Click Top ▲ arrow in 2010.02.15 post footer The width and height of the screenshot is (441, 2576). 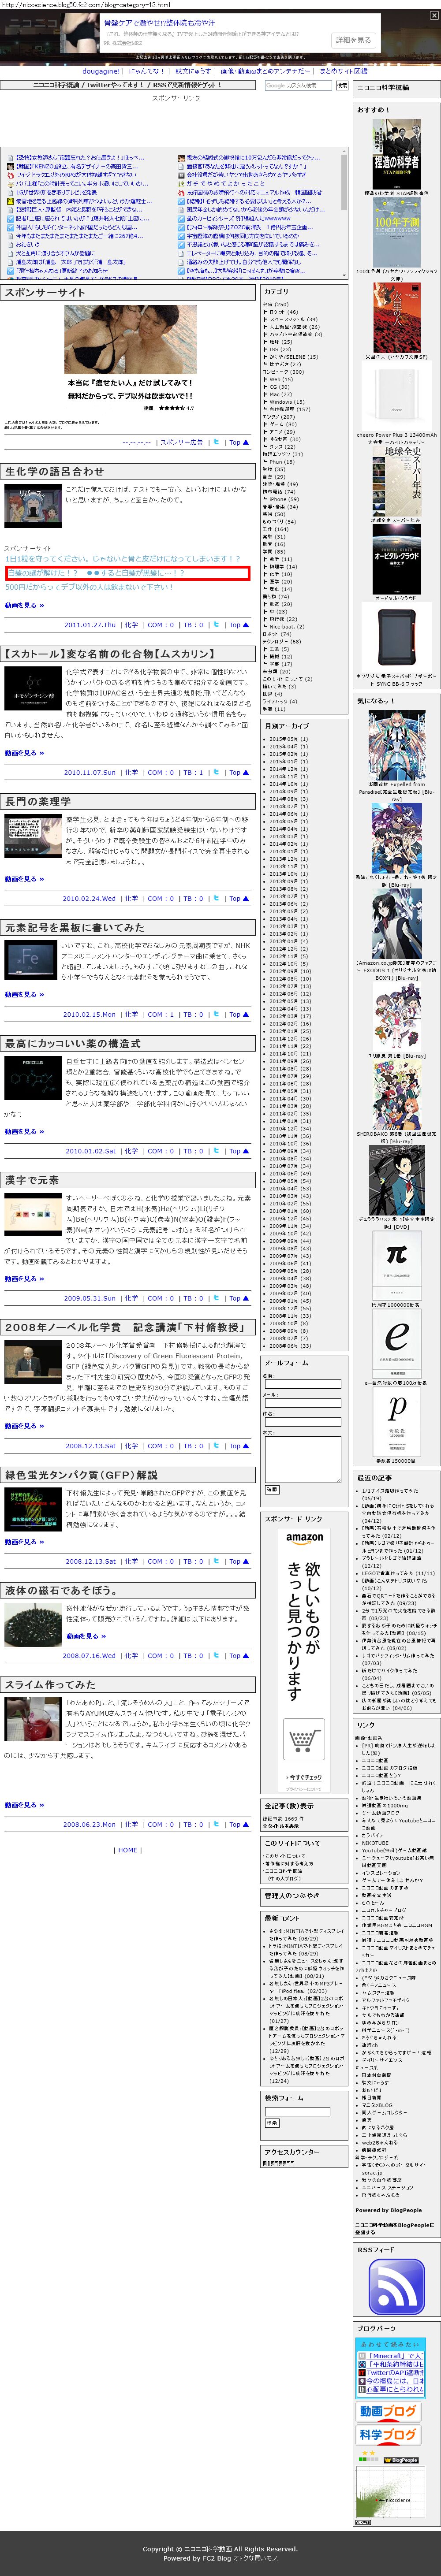click(238, 1014)
